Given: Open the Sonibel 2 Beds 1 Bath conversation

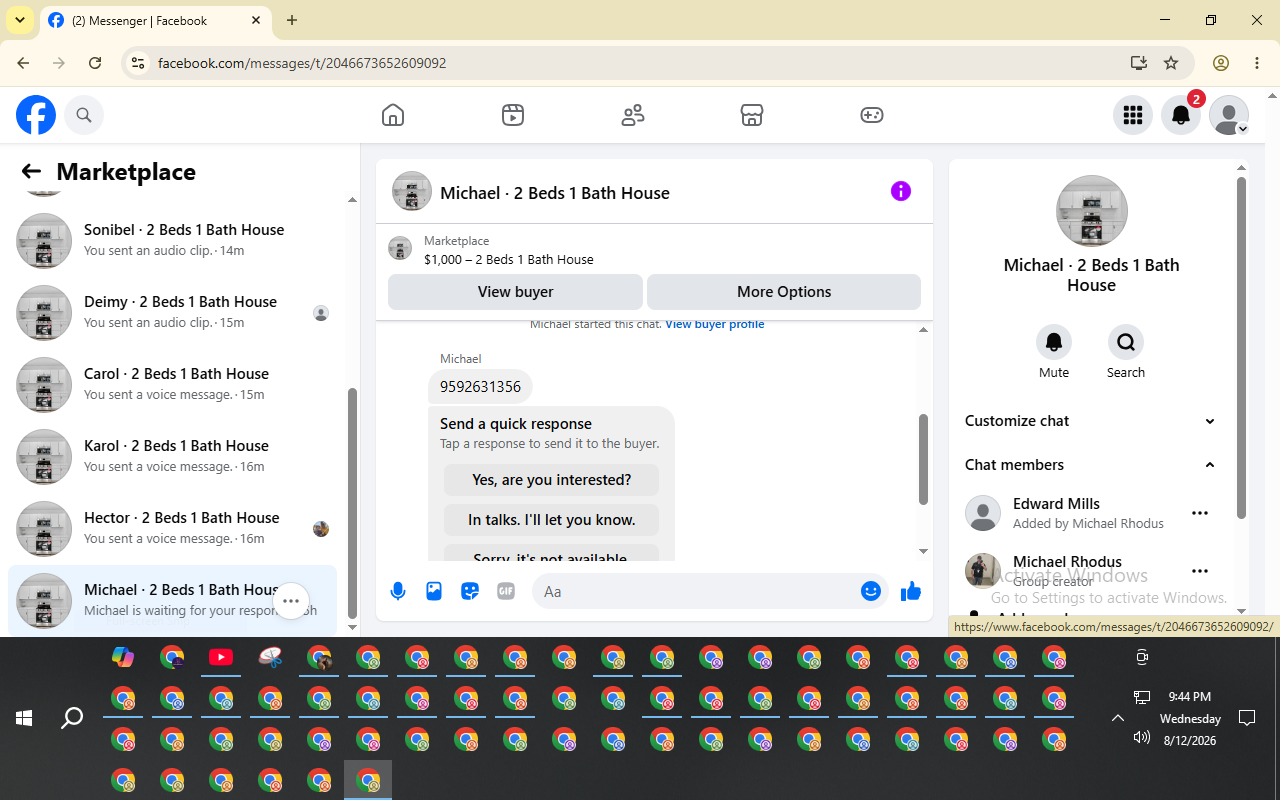Looking at the screenshot, I should point(173,241).
